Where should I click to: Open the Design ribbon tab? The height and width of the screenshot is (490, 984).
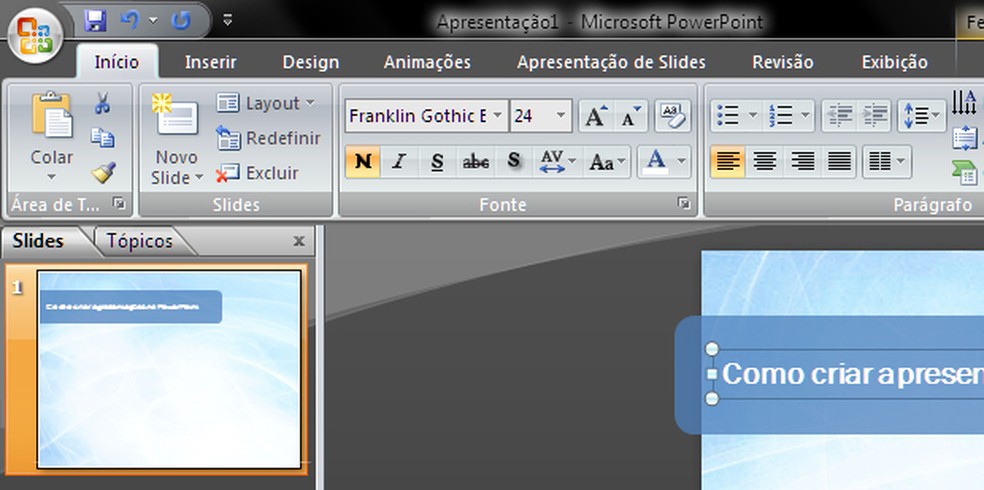tap(311, 62)
